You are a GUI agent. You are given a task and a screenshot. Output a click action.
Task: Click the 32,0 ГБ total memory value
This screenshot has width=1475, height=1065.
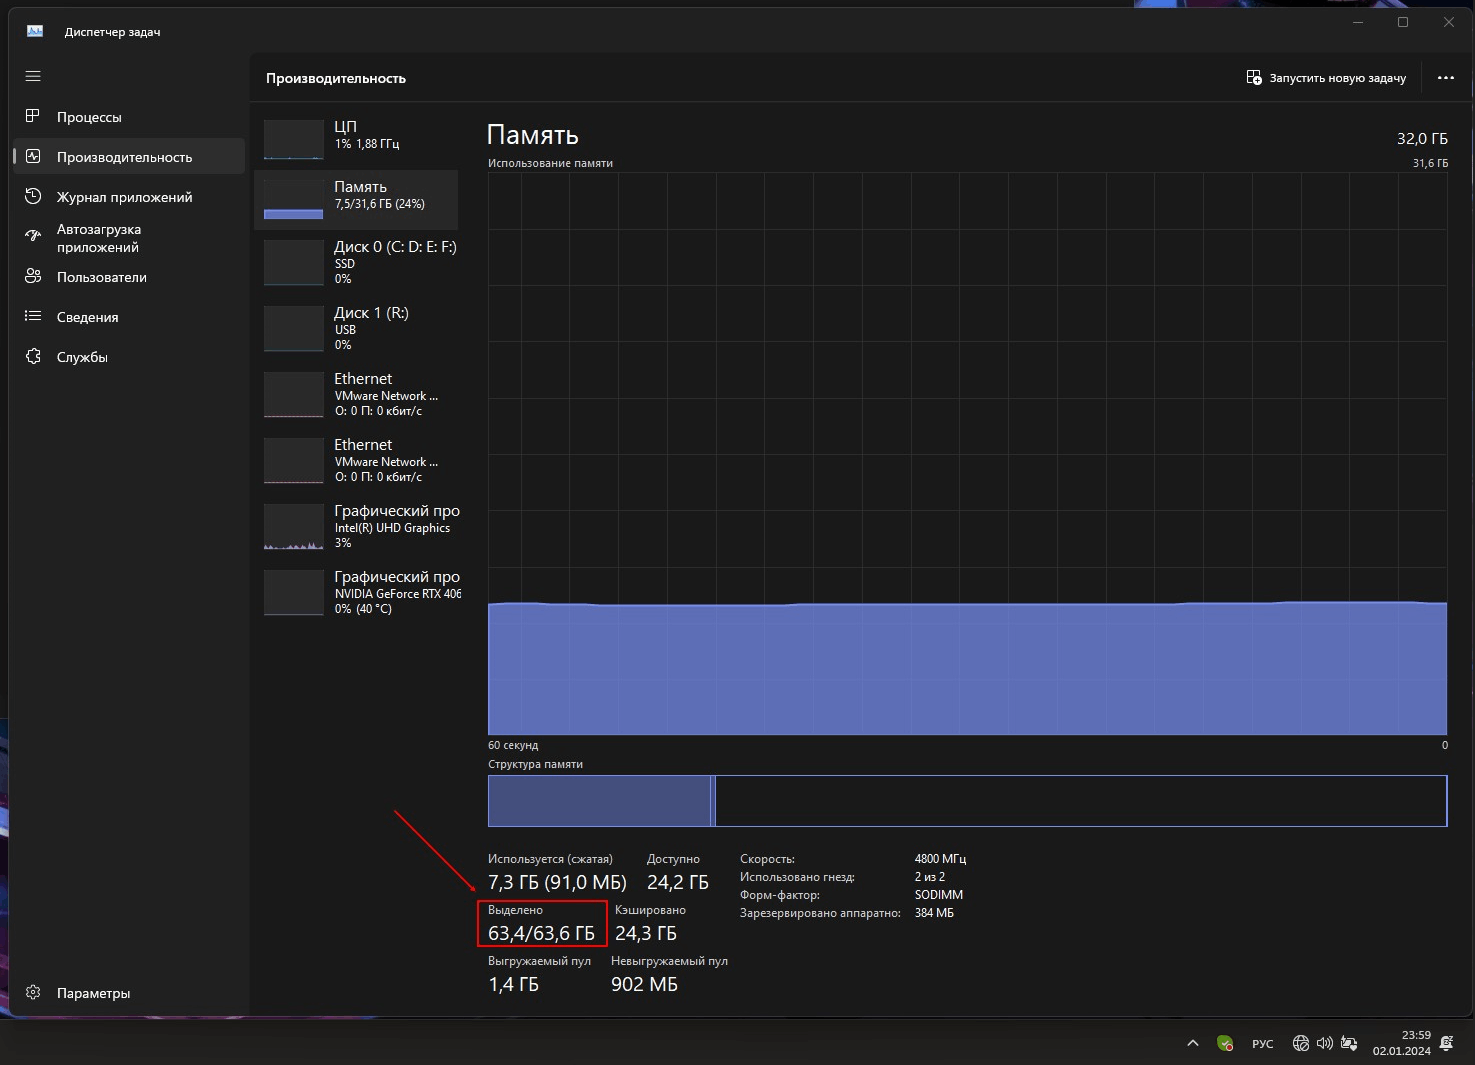[x=1422, y=138]
